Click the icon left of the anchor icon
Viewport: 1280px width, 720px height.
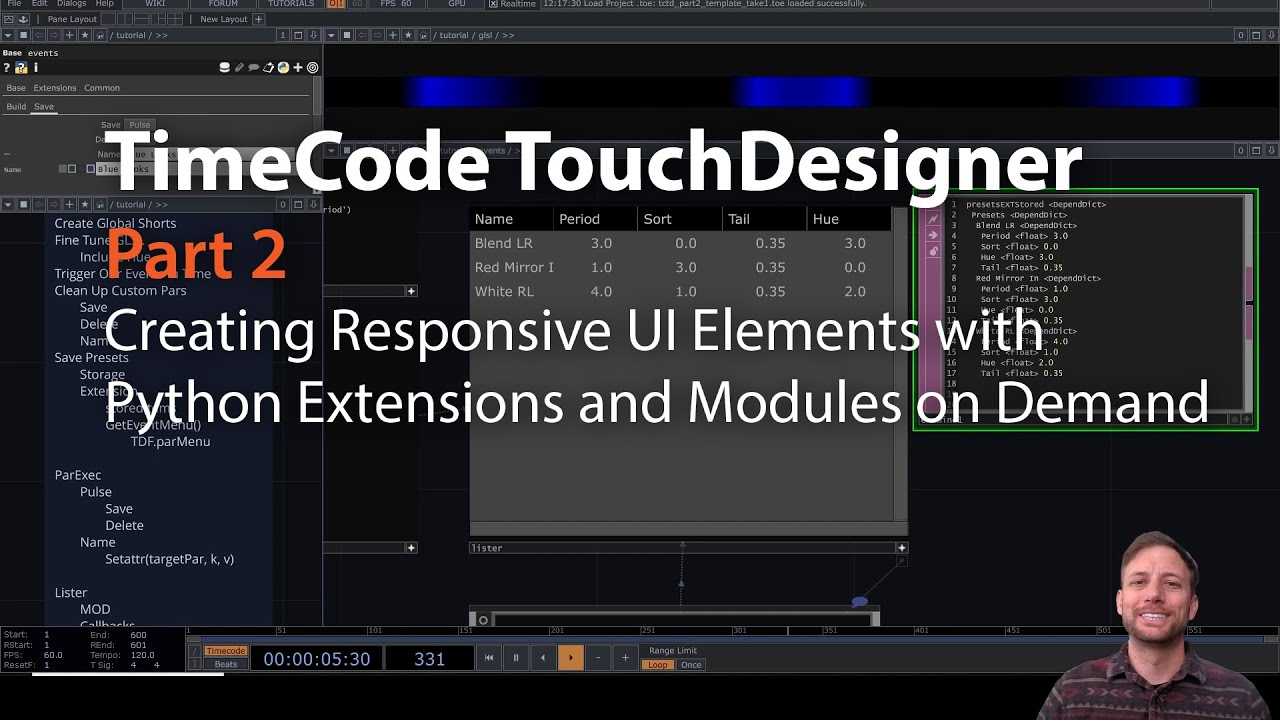point(9,19)
